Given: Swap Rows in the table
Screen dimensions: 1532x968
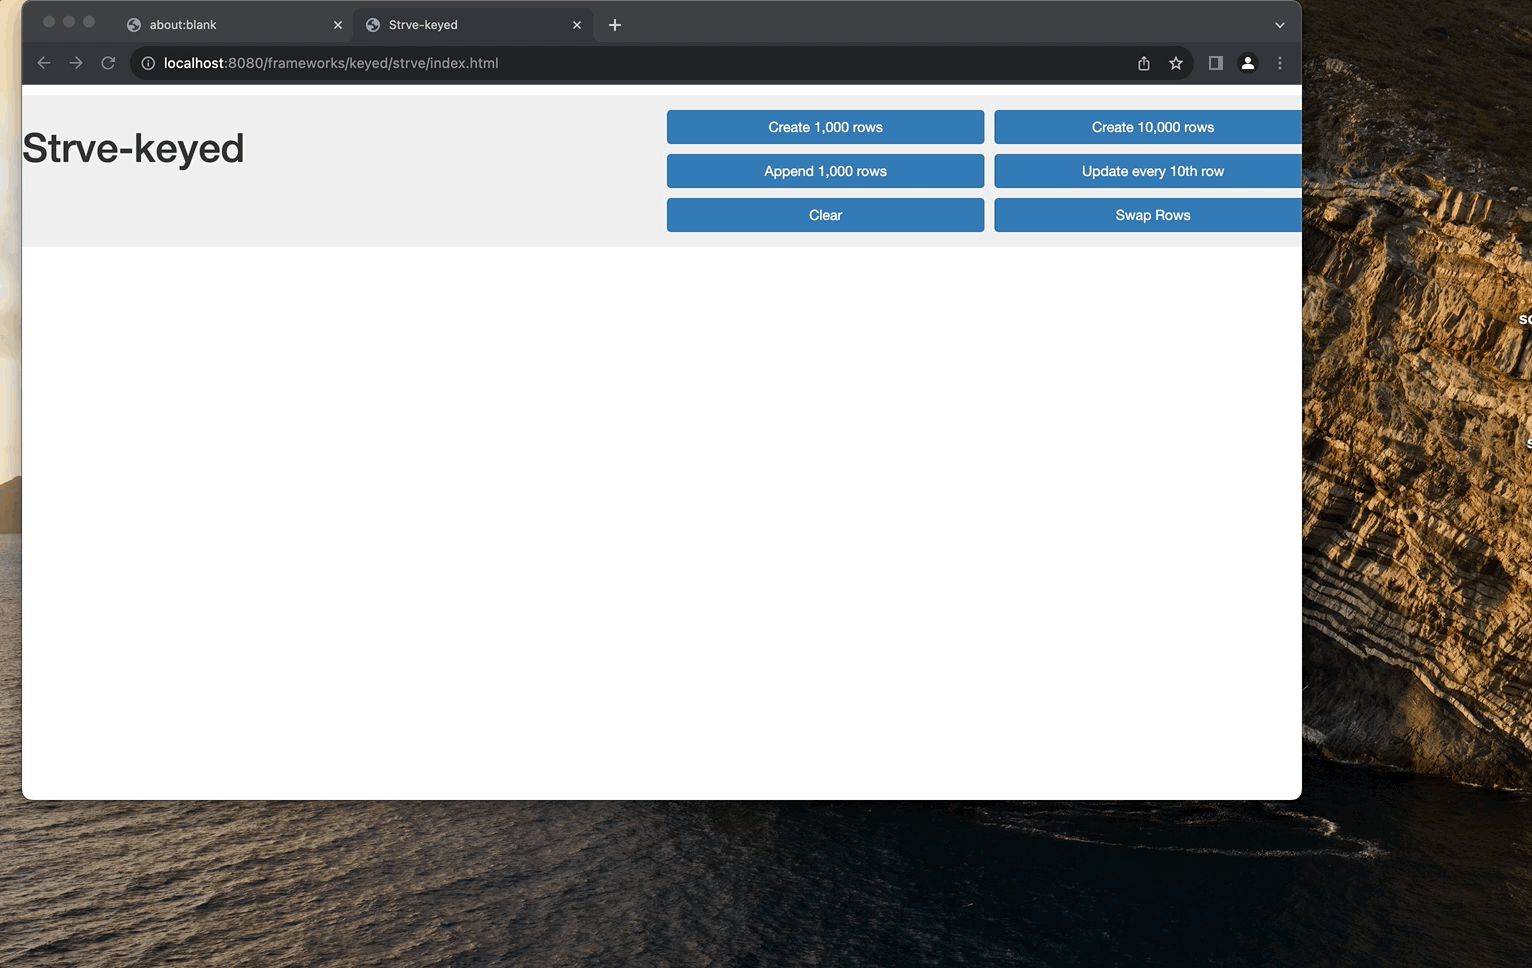Looking at the screenshot, I should coord(1148,215).
